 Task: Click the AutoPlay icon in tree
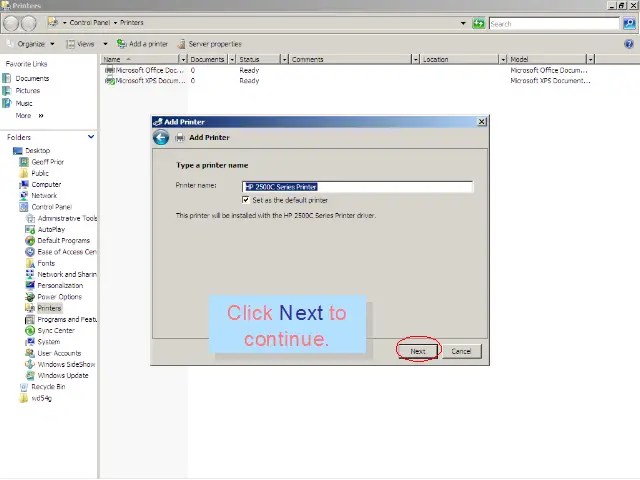point(30,229)
